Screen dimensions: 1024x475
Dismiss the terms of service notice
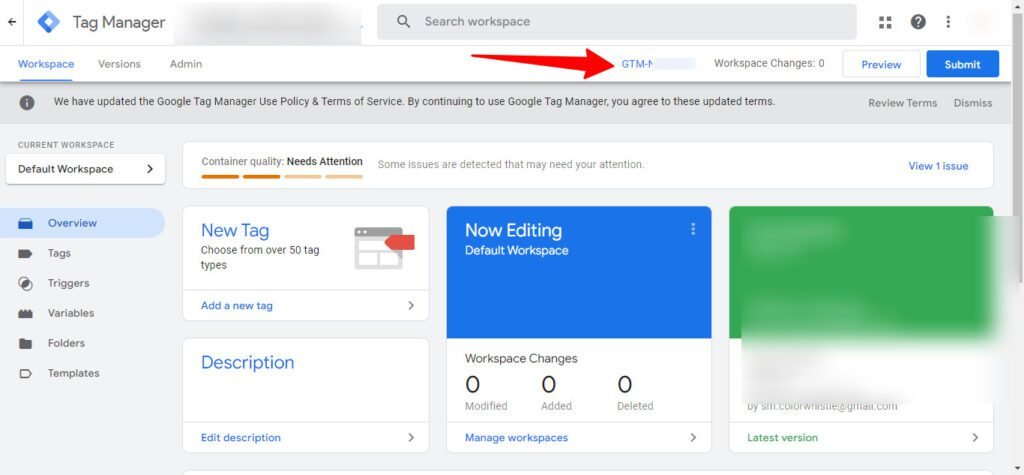click(x=972, y=103)
